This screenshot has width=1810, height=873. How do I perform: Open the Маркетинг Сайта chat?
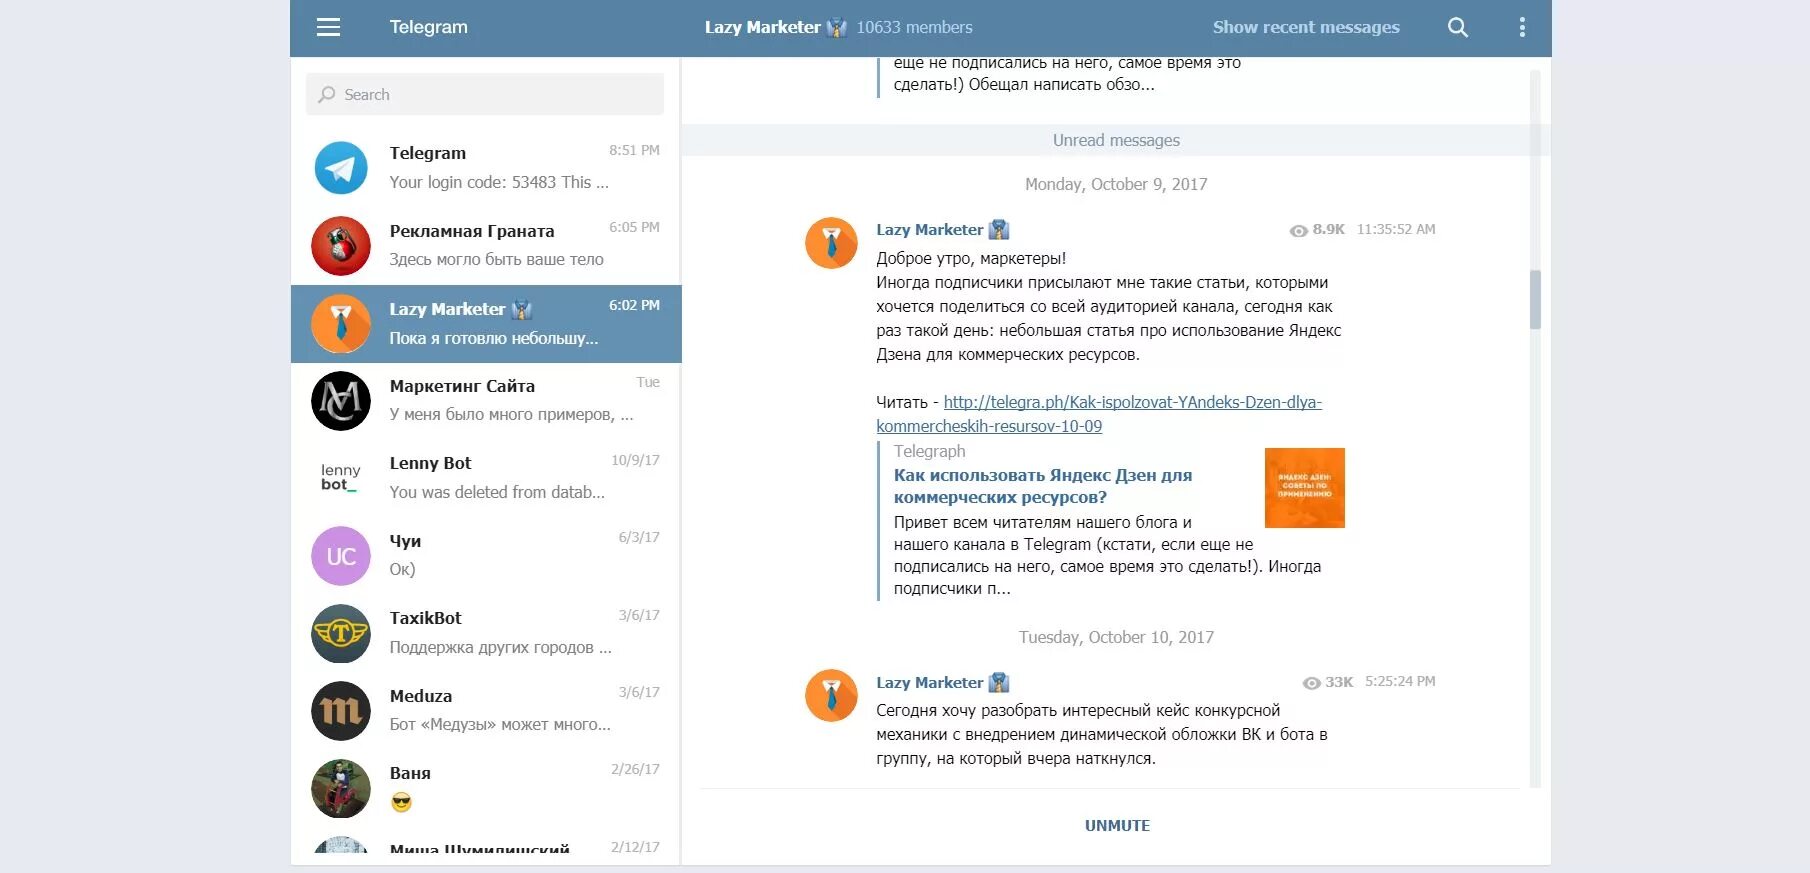point(486,400)
